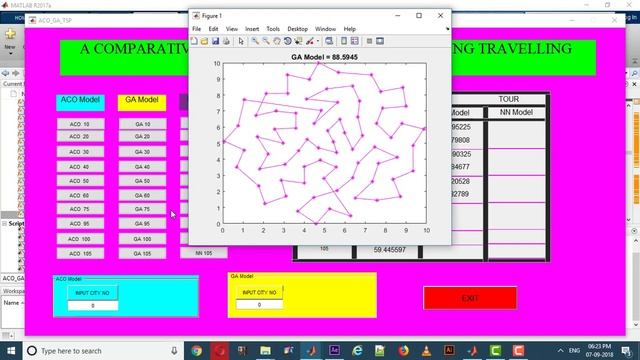This screenshot has height=360, width=640.
Task: Click the yellow GA Model heading
Action: pos(142,102)
